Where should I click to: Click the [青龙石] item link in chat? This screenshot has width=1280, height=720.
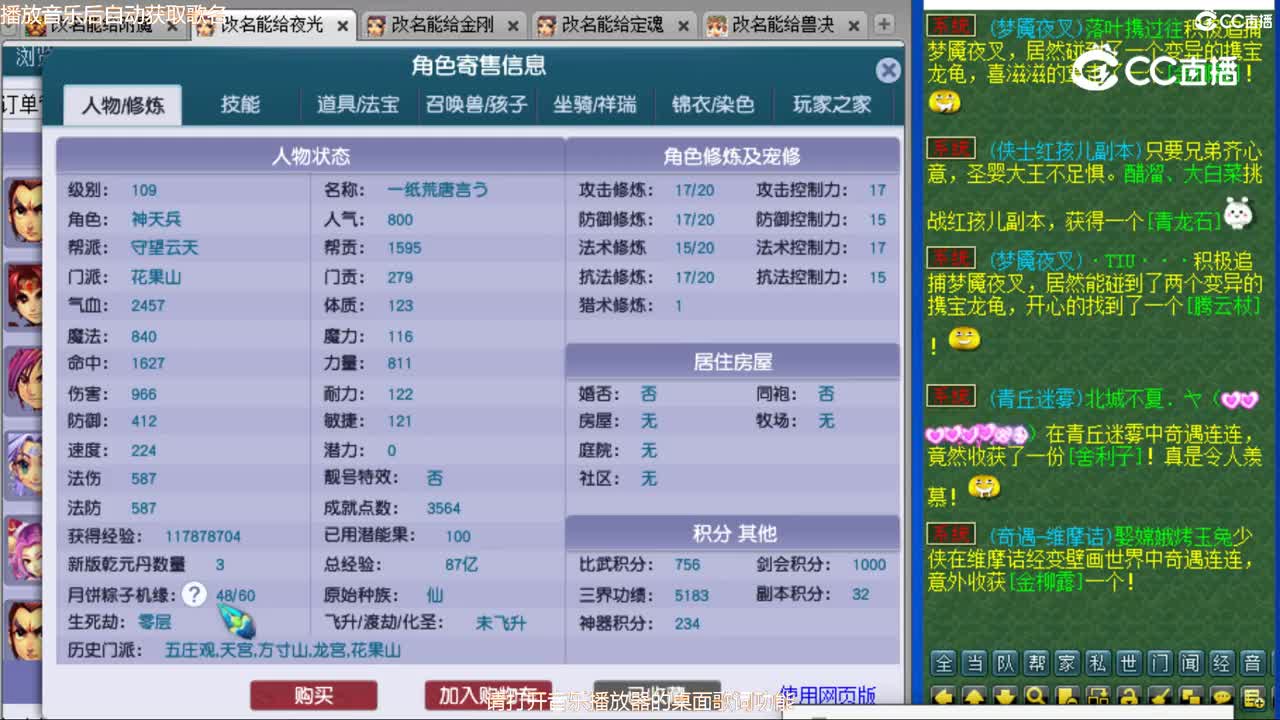1184,221
